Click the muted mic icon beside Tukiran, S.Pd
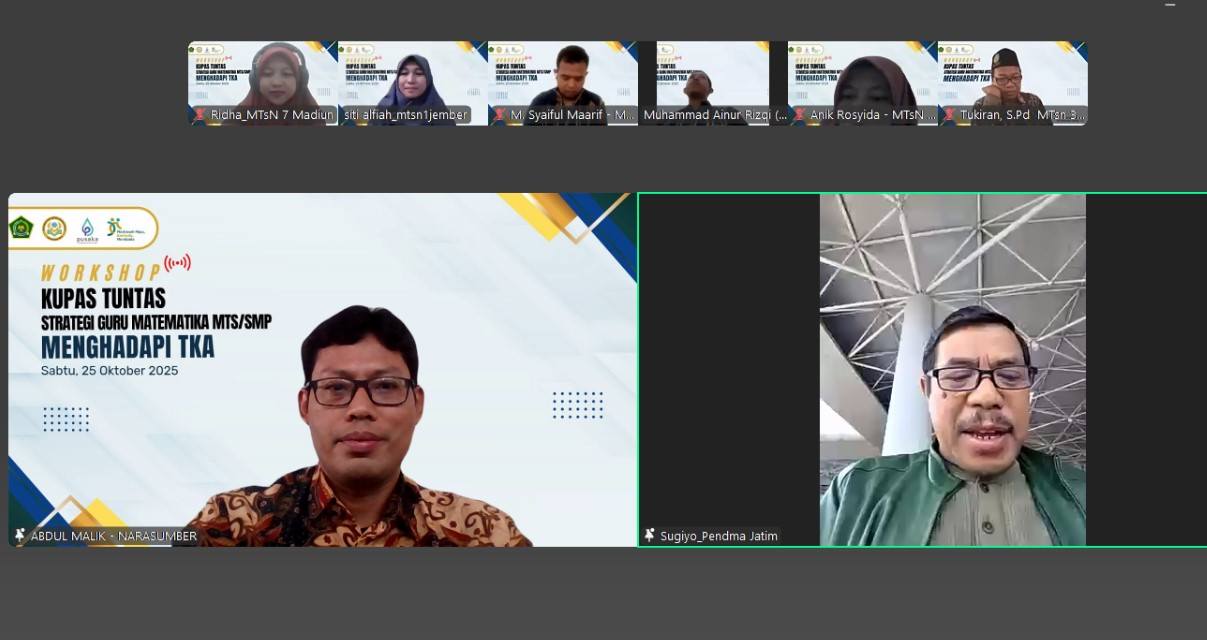1207x640 pixels. (x=950, y=115)
